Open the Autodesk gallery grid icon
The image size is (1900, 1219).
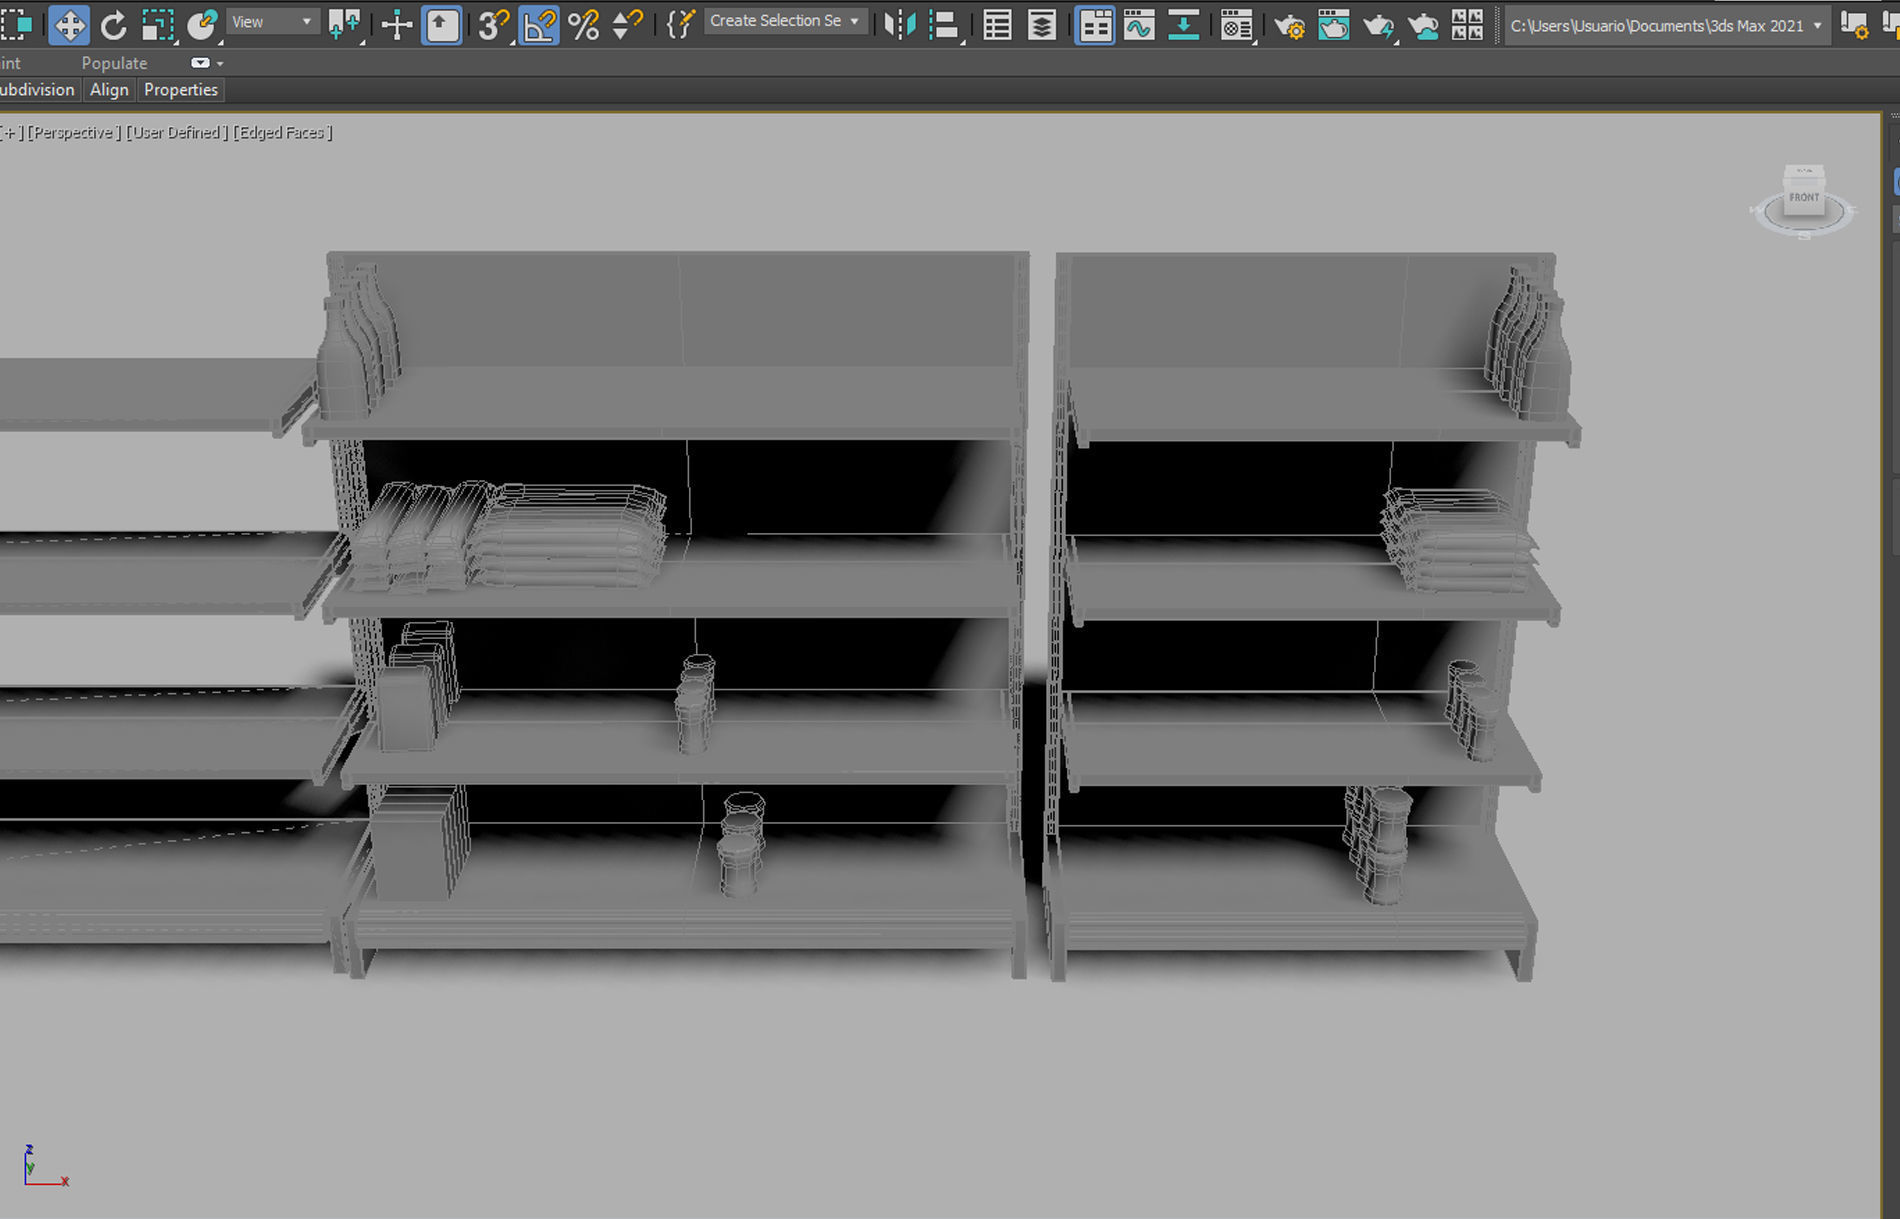coord(1467,25)
